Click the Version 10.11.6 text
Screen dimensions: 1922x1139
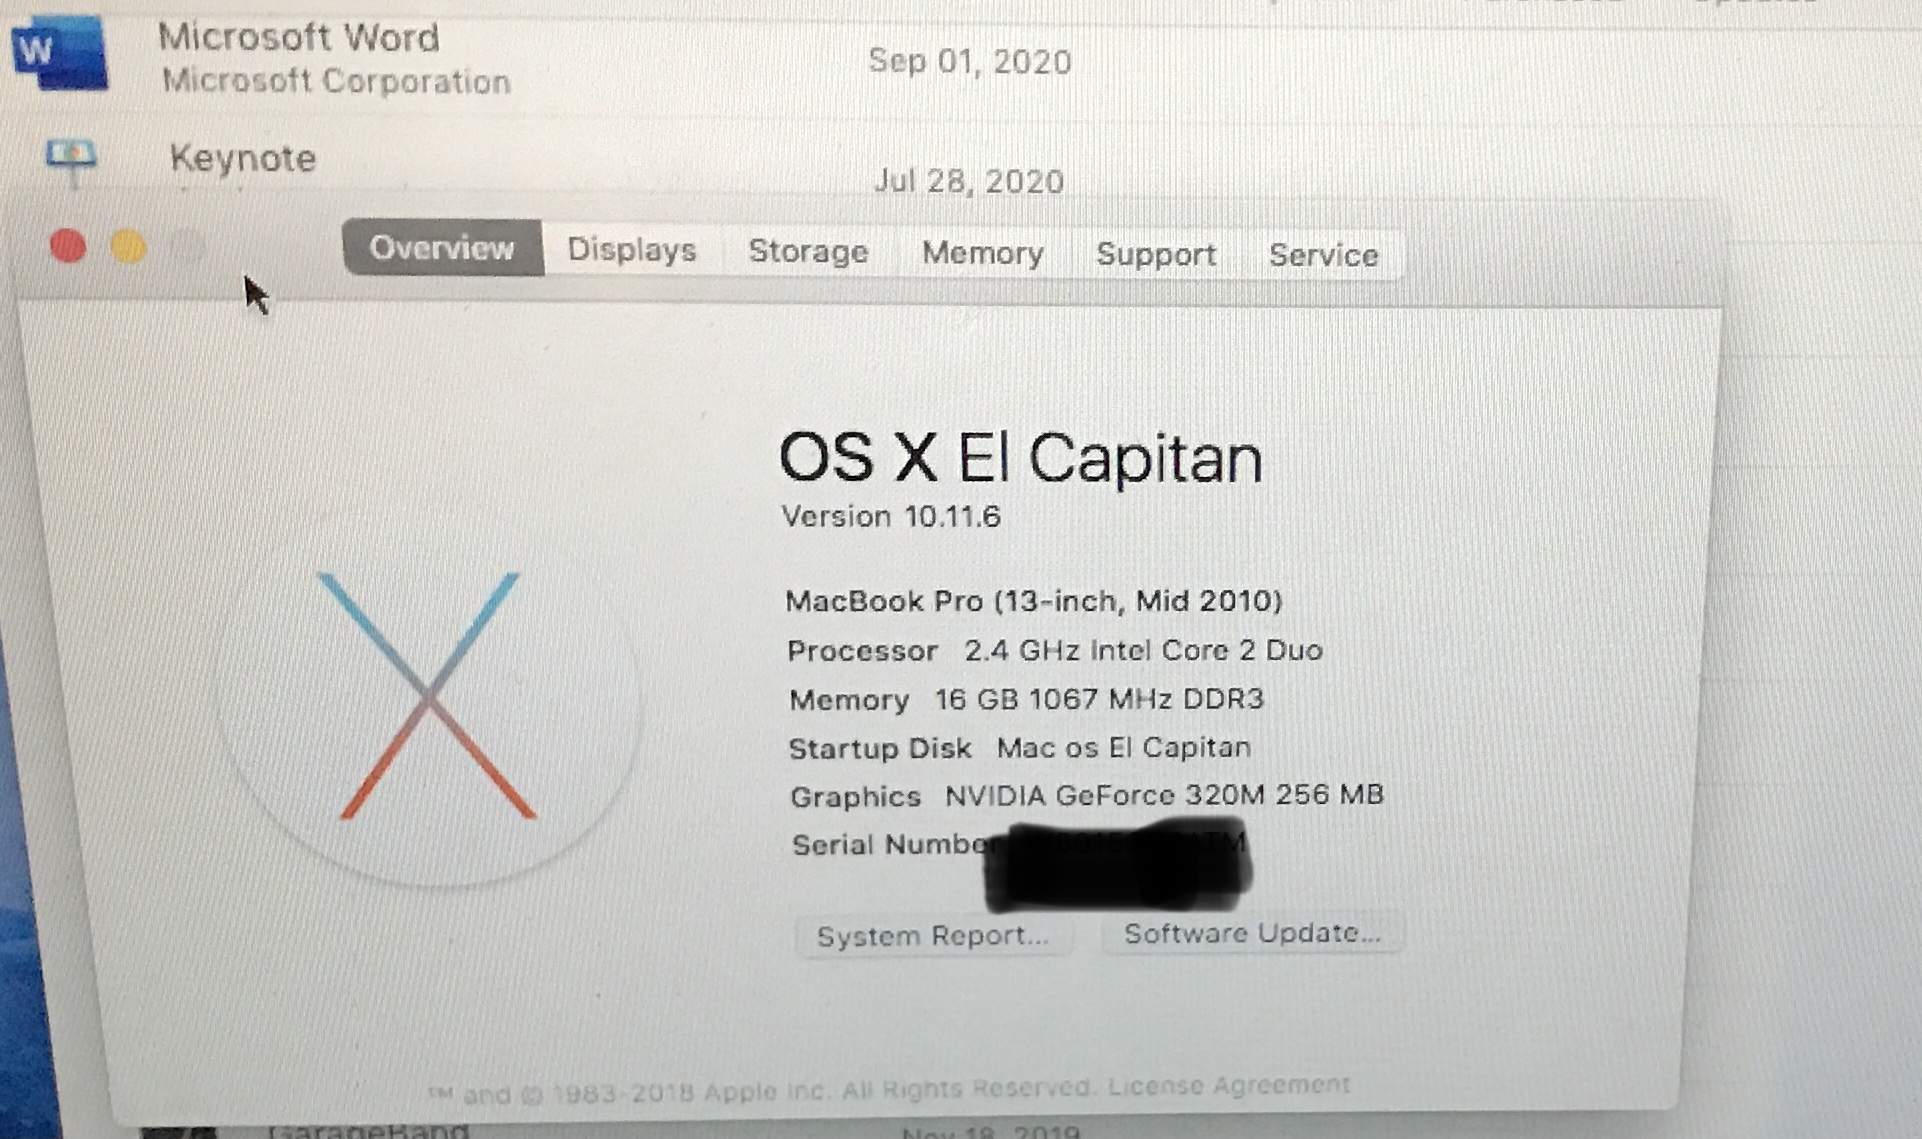(891, 517)
